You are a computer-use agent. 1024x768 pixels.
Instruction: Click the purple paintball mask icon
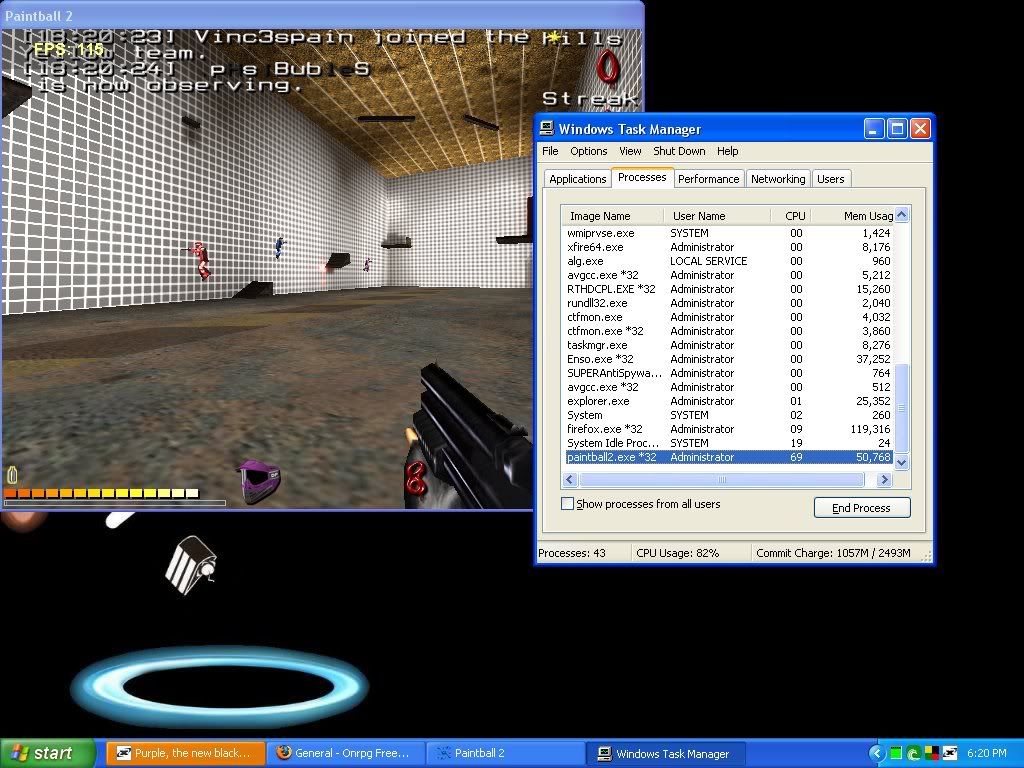click(257, 481)
